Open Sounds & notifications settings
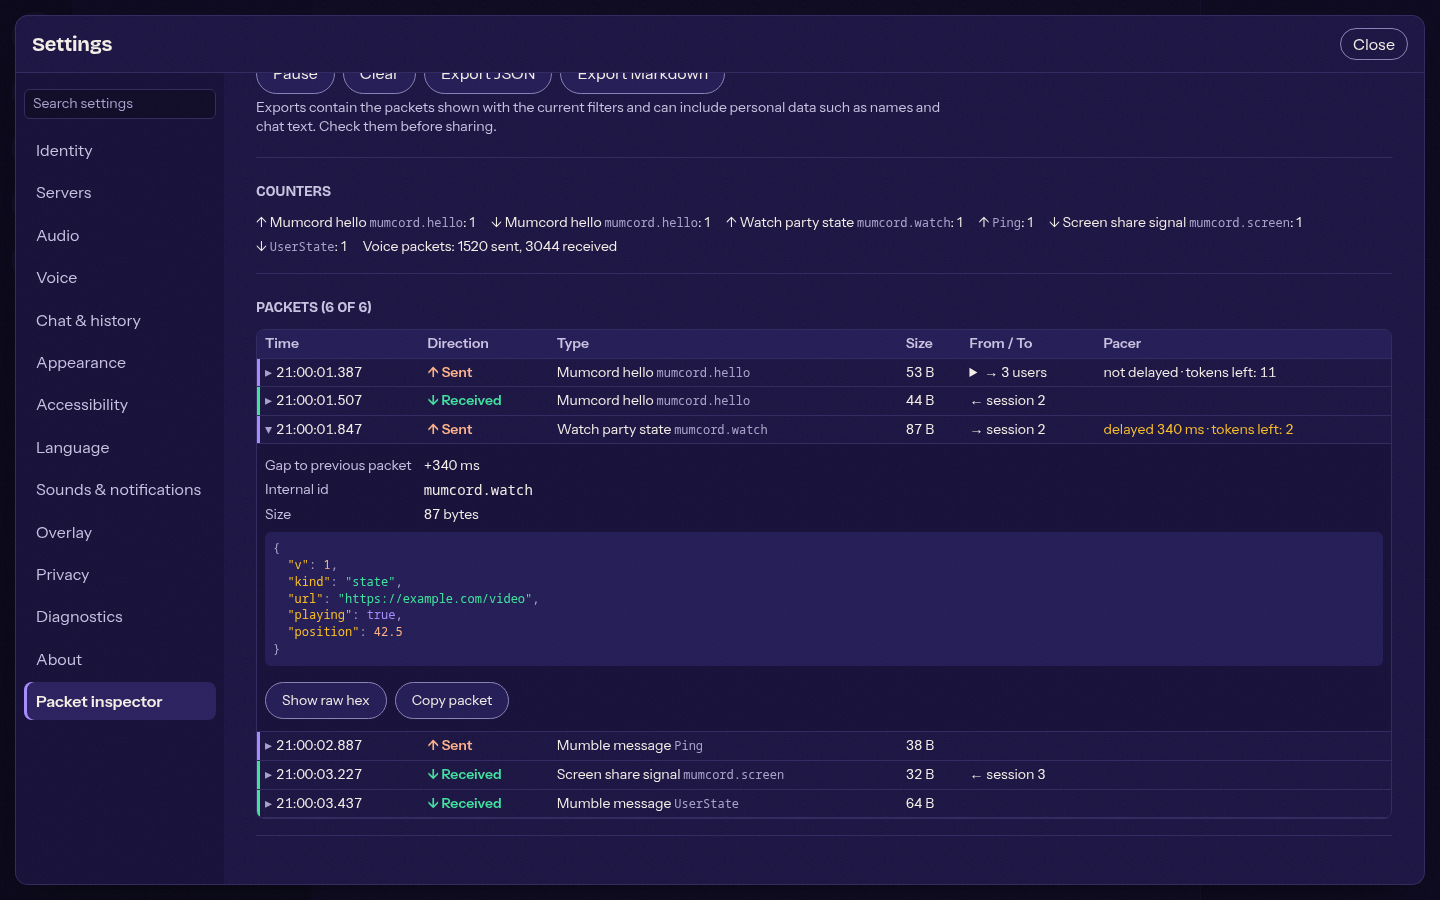Screen dimensions: 1440x900 click(x=120, y=490)
